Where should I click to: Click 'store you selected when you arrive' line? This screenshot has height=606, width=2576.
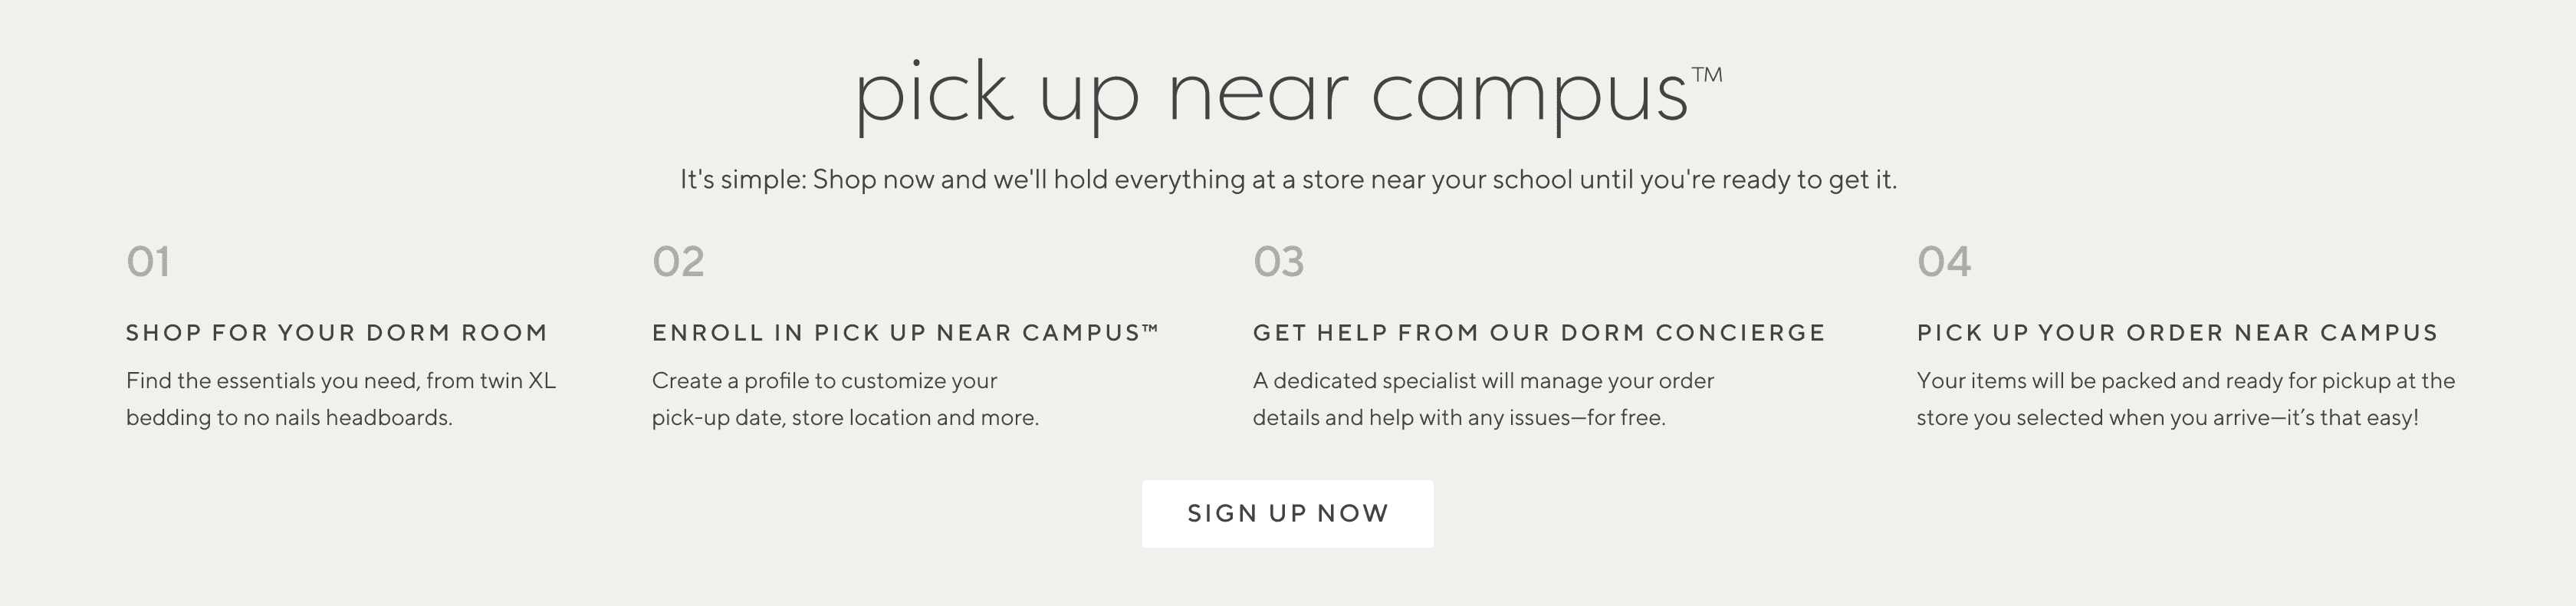click(2167, 418)
